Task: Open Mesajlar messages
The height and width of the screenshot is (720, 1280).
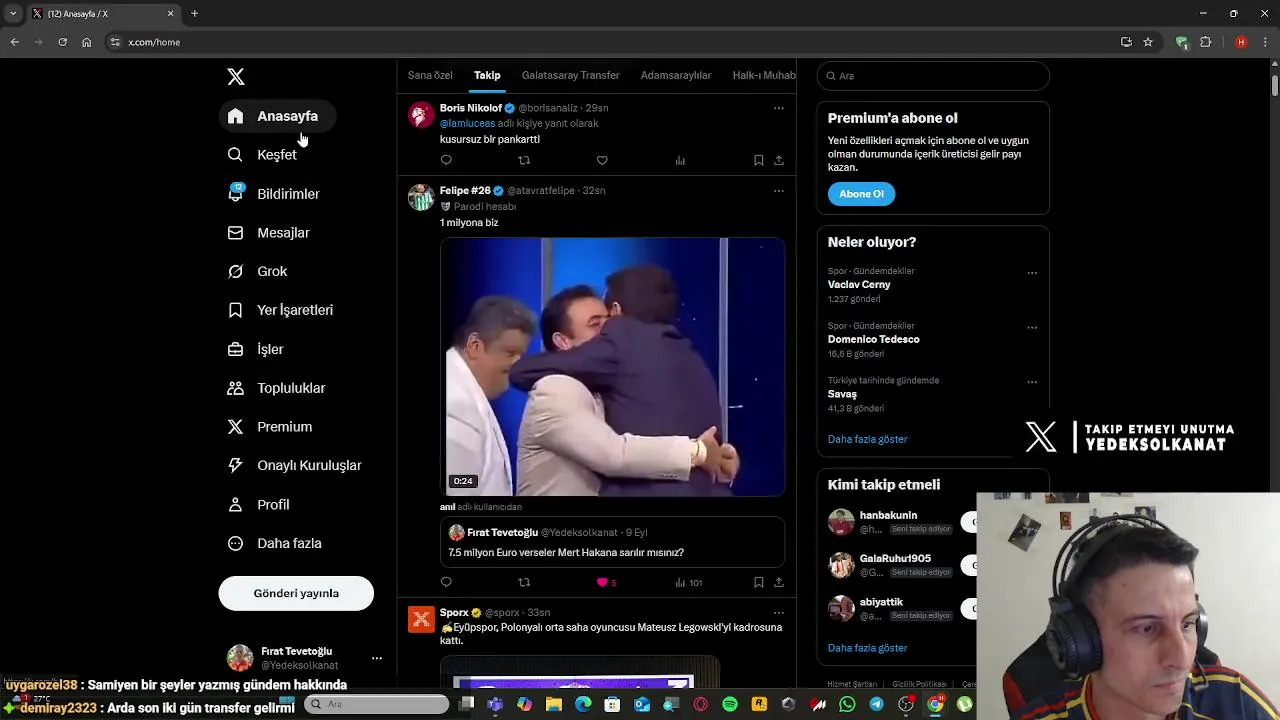Action: coord(269,233)
